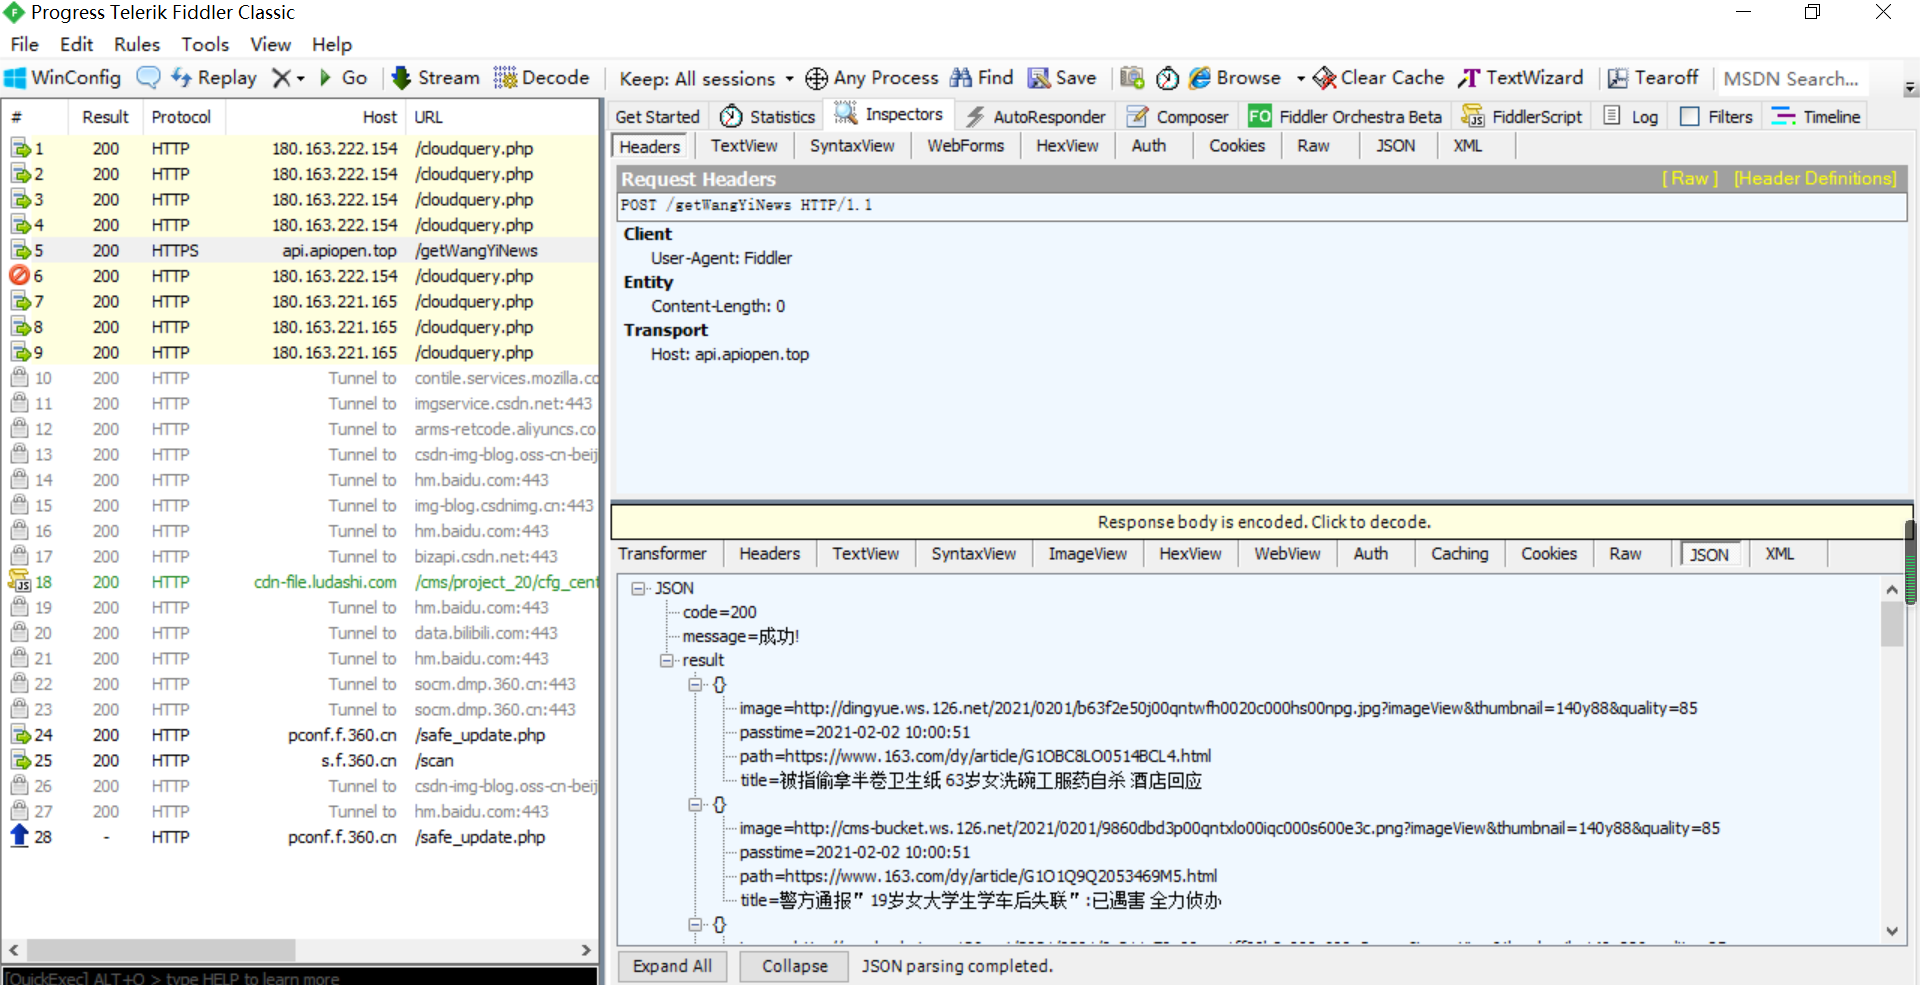Save sessions with the Save icon
Screen dimensions: 1920x985
point(1062,78)
